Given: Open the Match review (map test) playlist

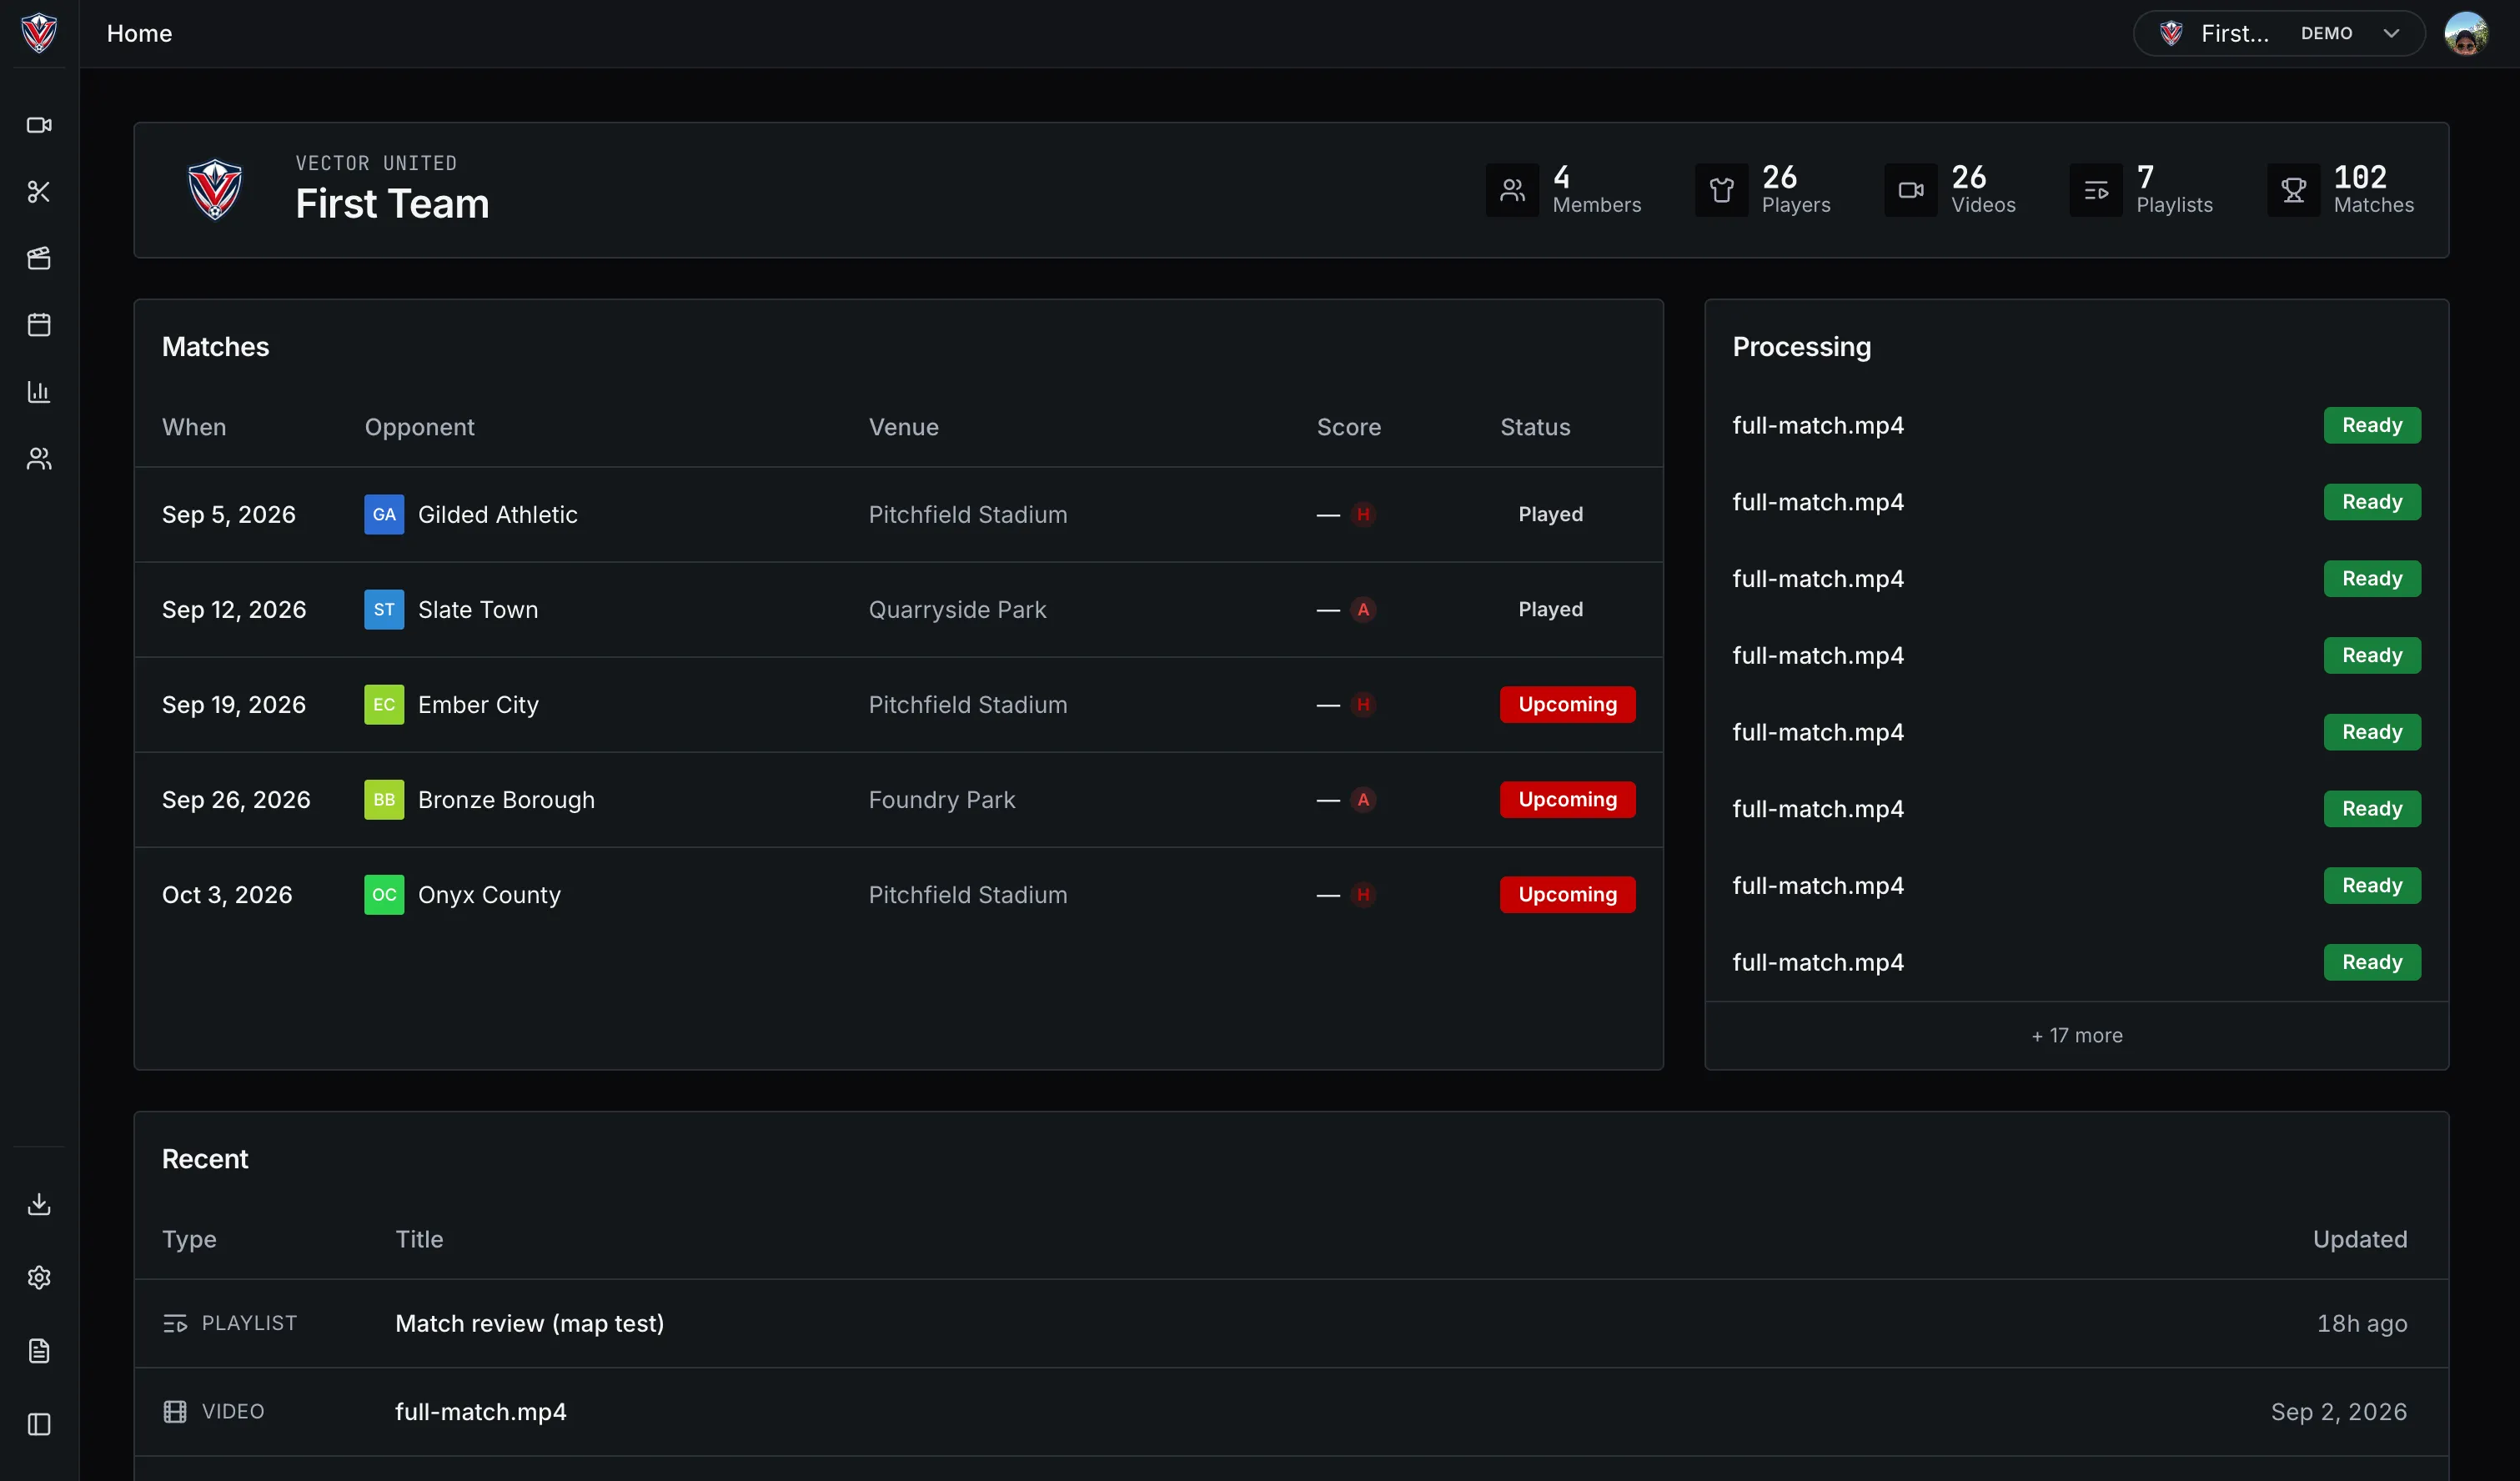Looking at the screenshot, I should pyautogui.click(x=529, y=1323).
